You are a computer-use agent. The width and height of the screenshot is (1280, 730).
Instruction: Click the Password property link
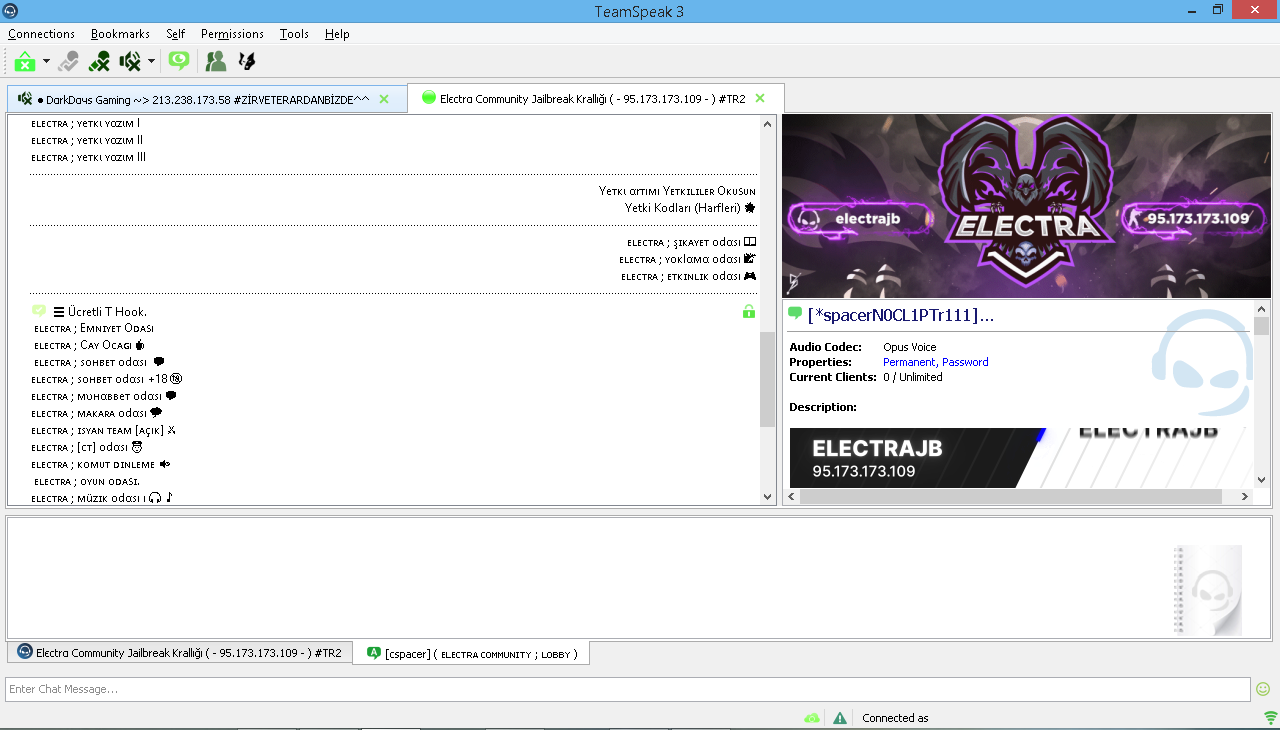click(x=965, y=362)
